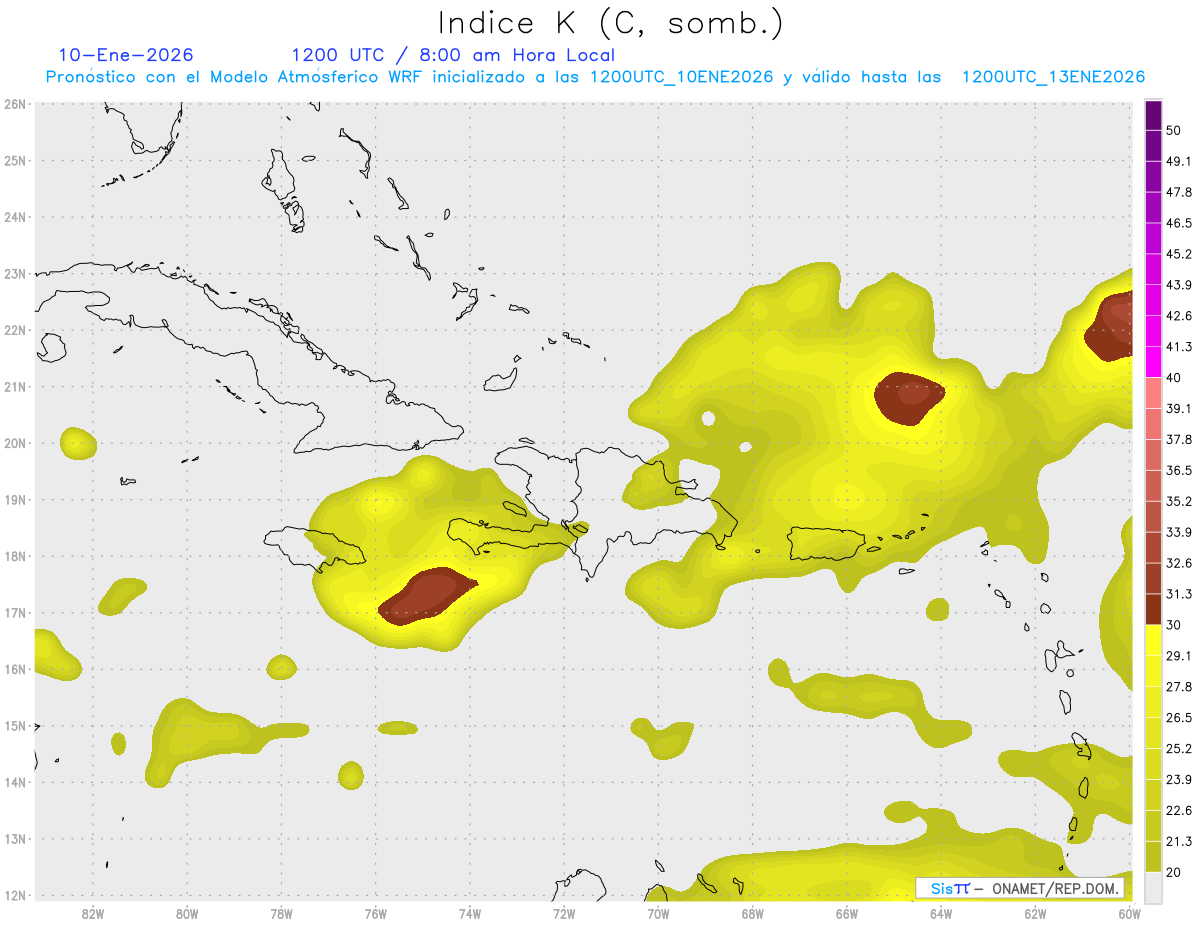The height and width of the screenshot is (927, 1200).
Task: Click the colorbar label "49.1"
Action: tap(1178, 161)
